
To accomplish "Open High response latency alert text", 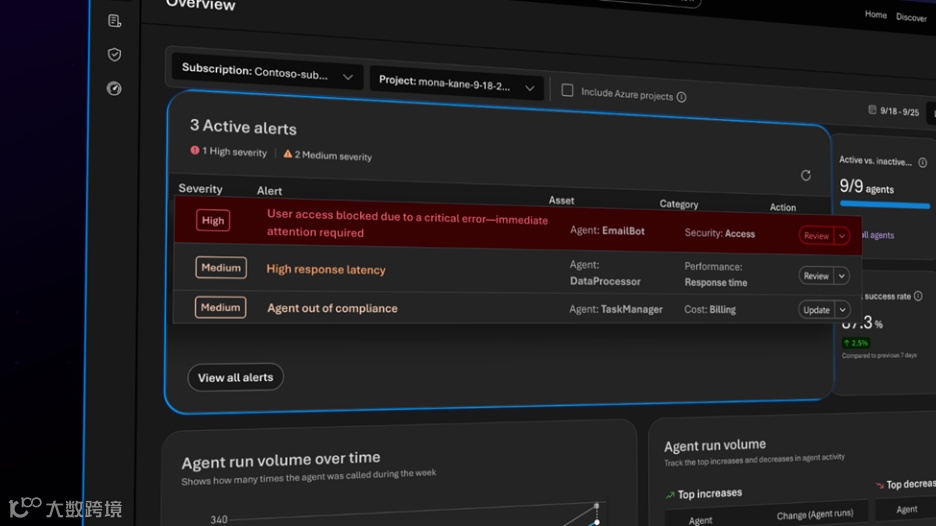I will point(326,269).
